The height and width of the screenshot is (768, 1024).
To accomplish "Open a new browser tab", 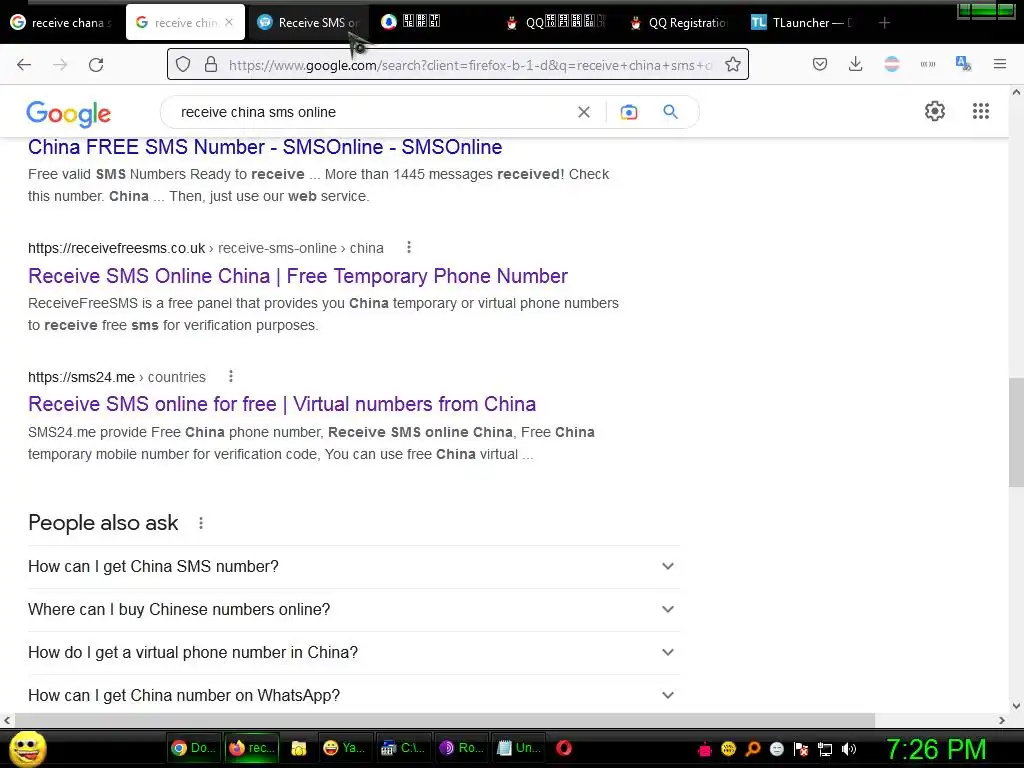I will (884, 23).
